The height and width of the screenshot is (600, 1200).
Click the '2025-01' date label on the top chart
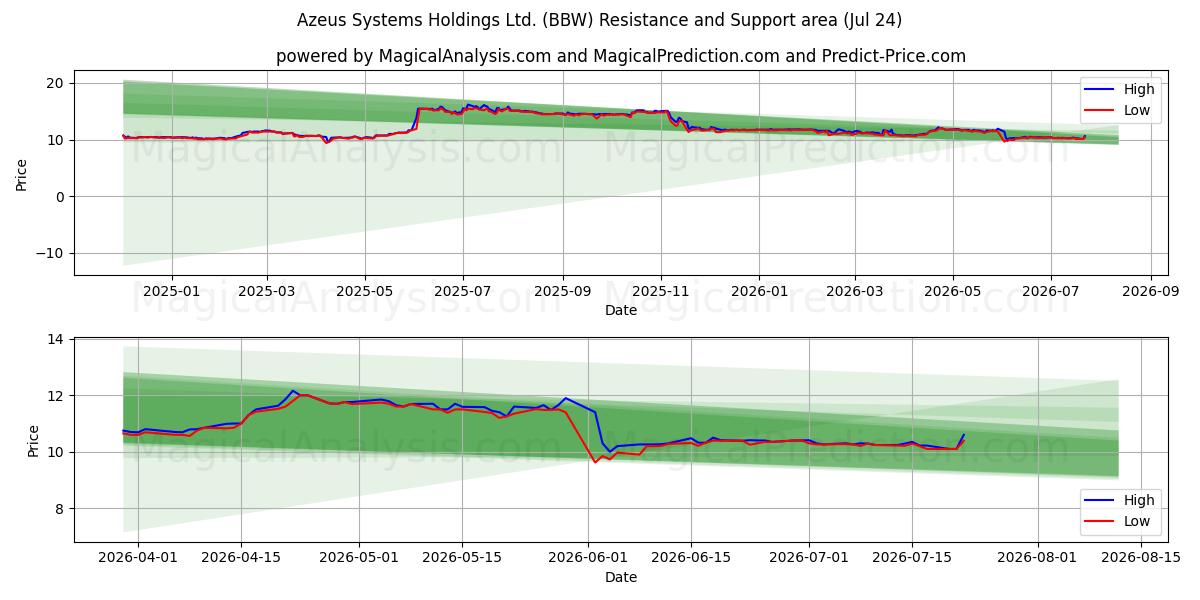[x=172, y=291]
